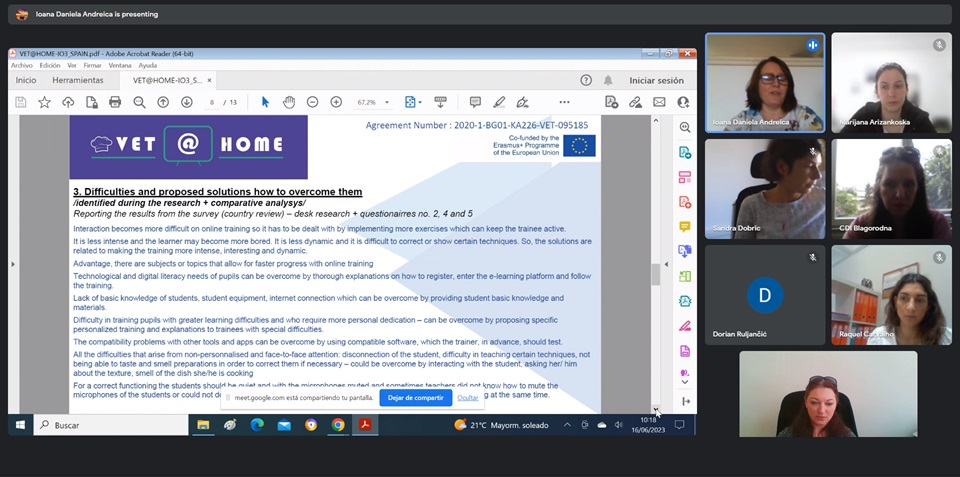Image resolution: width=960 pixels, height=477 pixels.
Task: Click the vertical scrollbar thumb in the document
Action: pos(656,273)
